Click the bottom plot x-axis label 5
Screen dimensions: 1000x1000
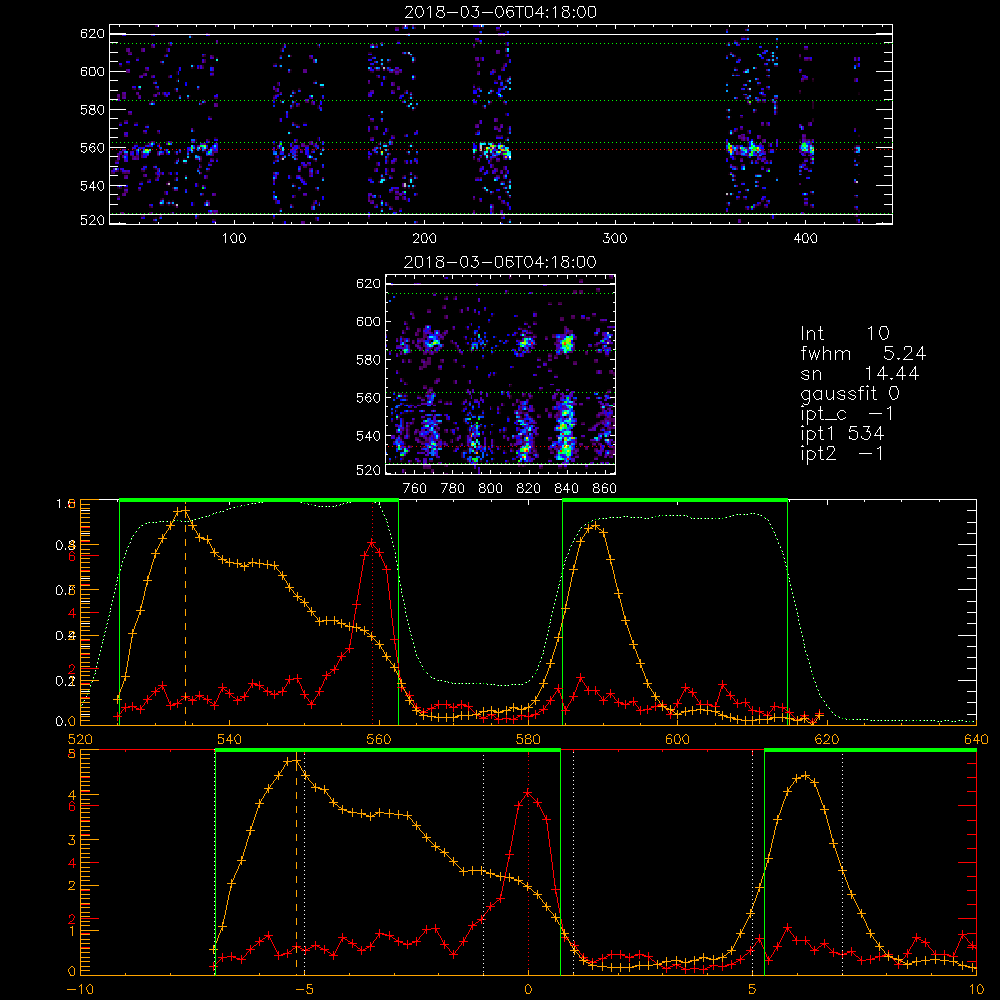(x=752, y=990)
